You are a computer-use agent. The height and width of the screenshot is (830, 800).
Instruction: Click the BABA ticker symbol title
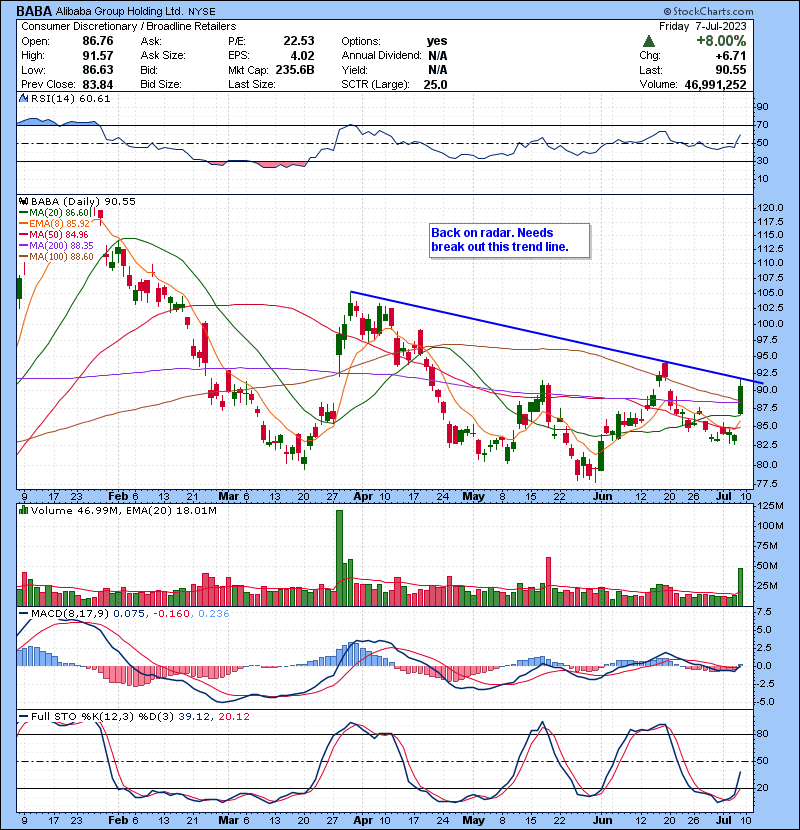tap(34, 11)
